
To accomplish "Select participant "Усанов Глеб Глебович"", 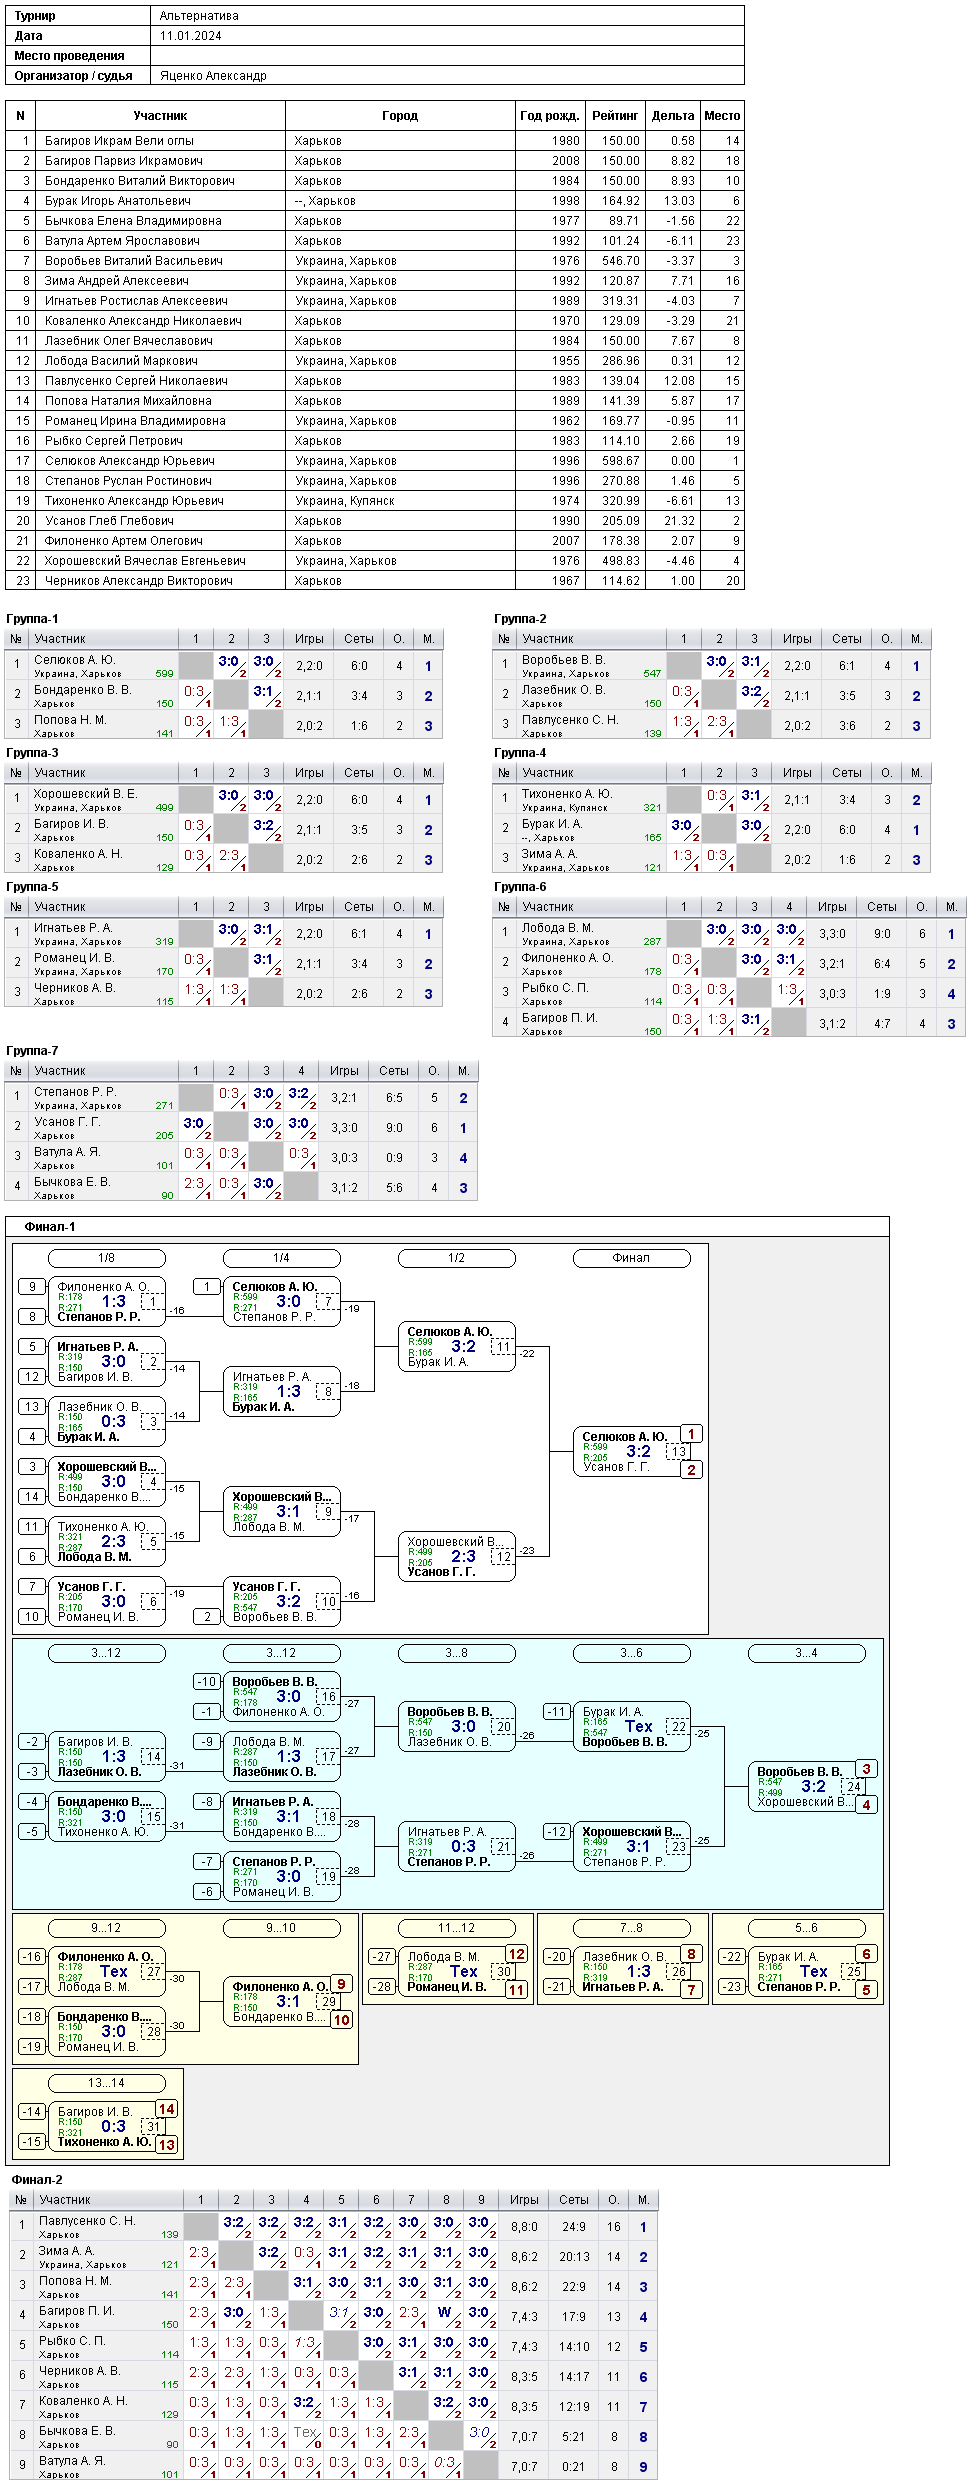I will tap(109, 521).
